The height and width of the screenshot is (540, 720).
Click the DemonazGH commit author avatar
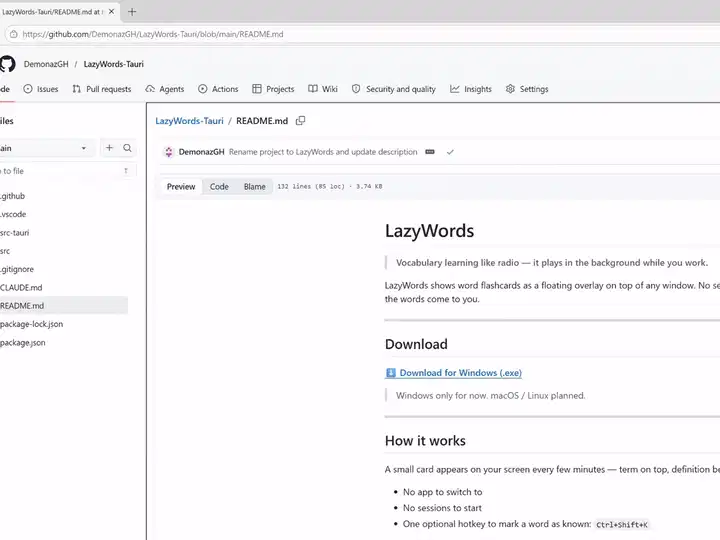169,152
